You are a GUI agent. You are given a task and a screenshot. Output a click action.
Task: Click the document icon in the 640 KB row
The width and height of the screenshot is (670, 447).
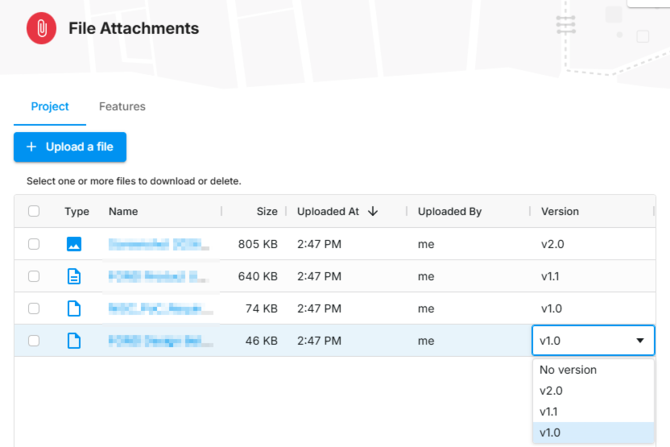pyautogui.click(x=74, y=276)
